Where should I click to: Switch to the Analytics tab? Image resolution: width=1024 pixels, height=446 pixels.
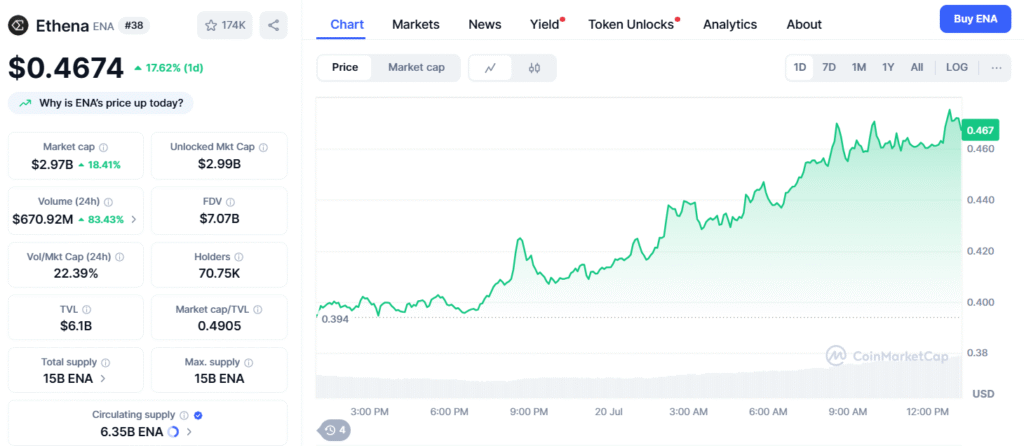(730, 25)
